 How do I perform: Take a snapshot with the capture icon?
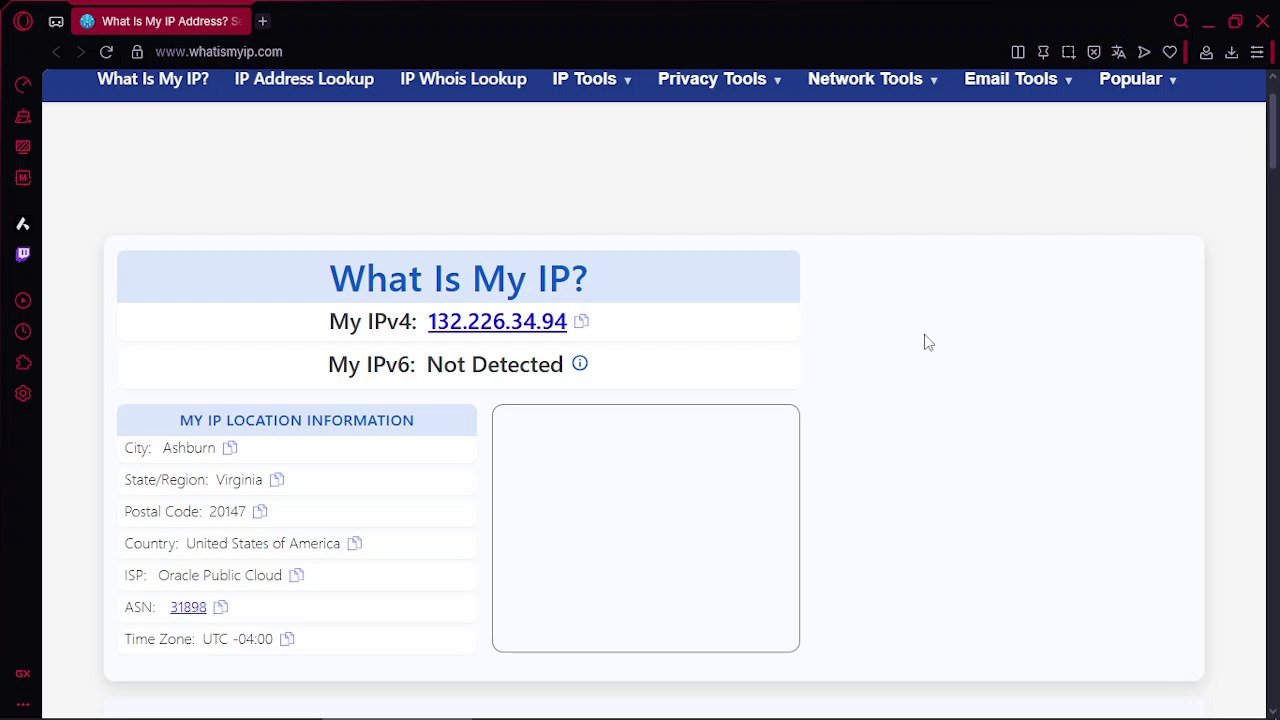[1068, 52]
